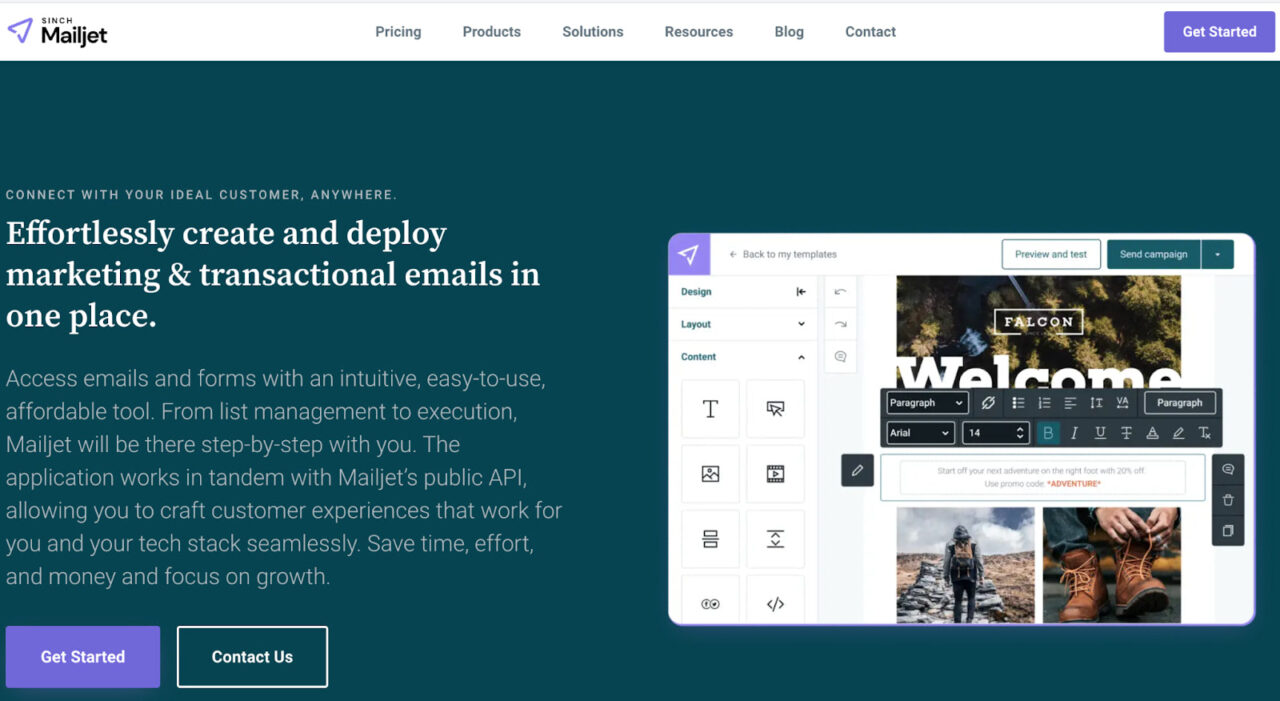Viewport: 1280px width, 701px height.
Task: Click the comment bubble icon below redo
Action: 840,357
